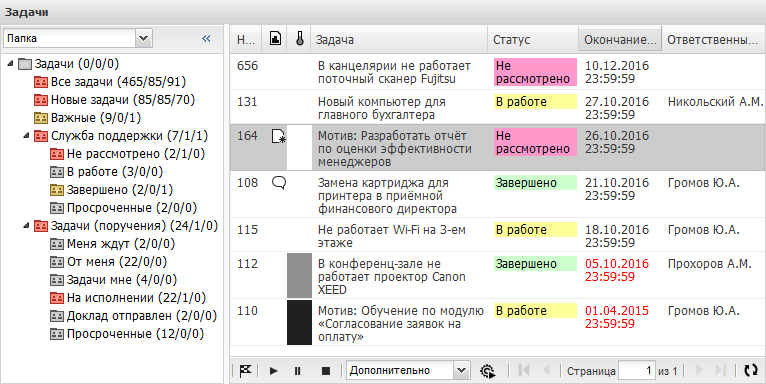Select the Важные folder icon
Screen dimensions: 766x384
41,118
